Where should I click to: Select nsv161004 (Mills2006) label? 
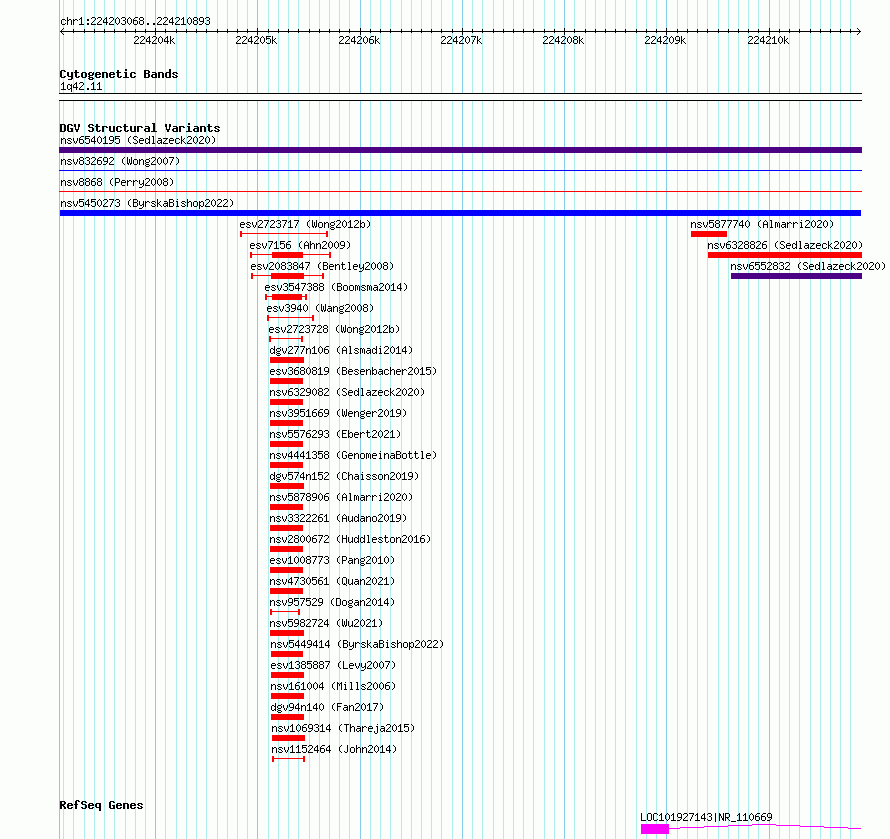333,686
